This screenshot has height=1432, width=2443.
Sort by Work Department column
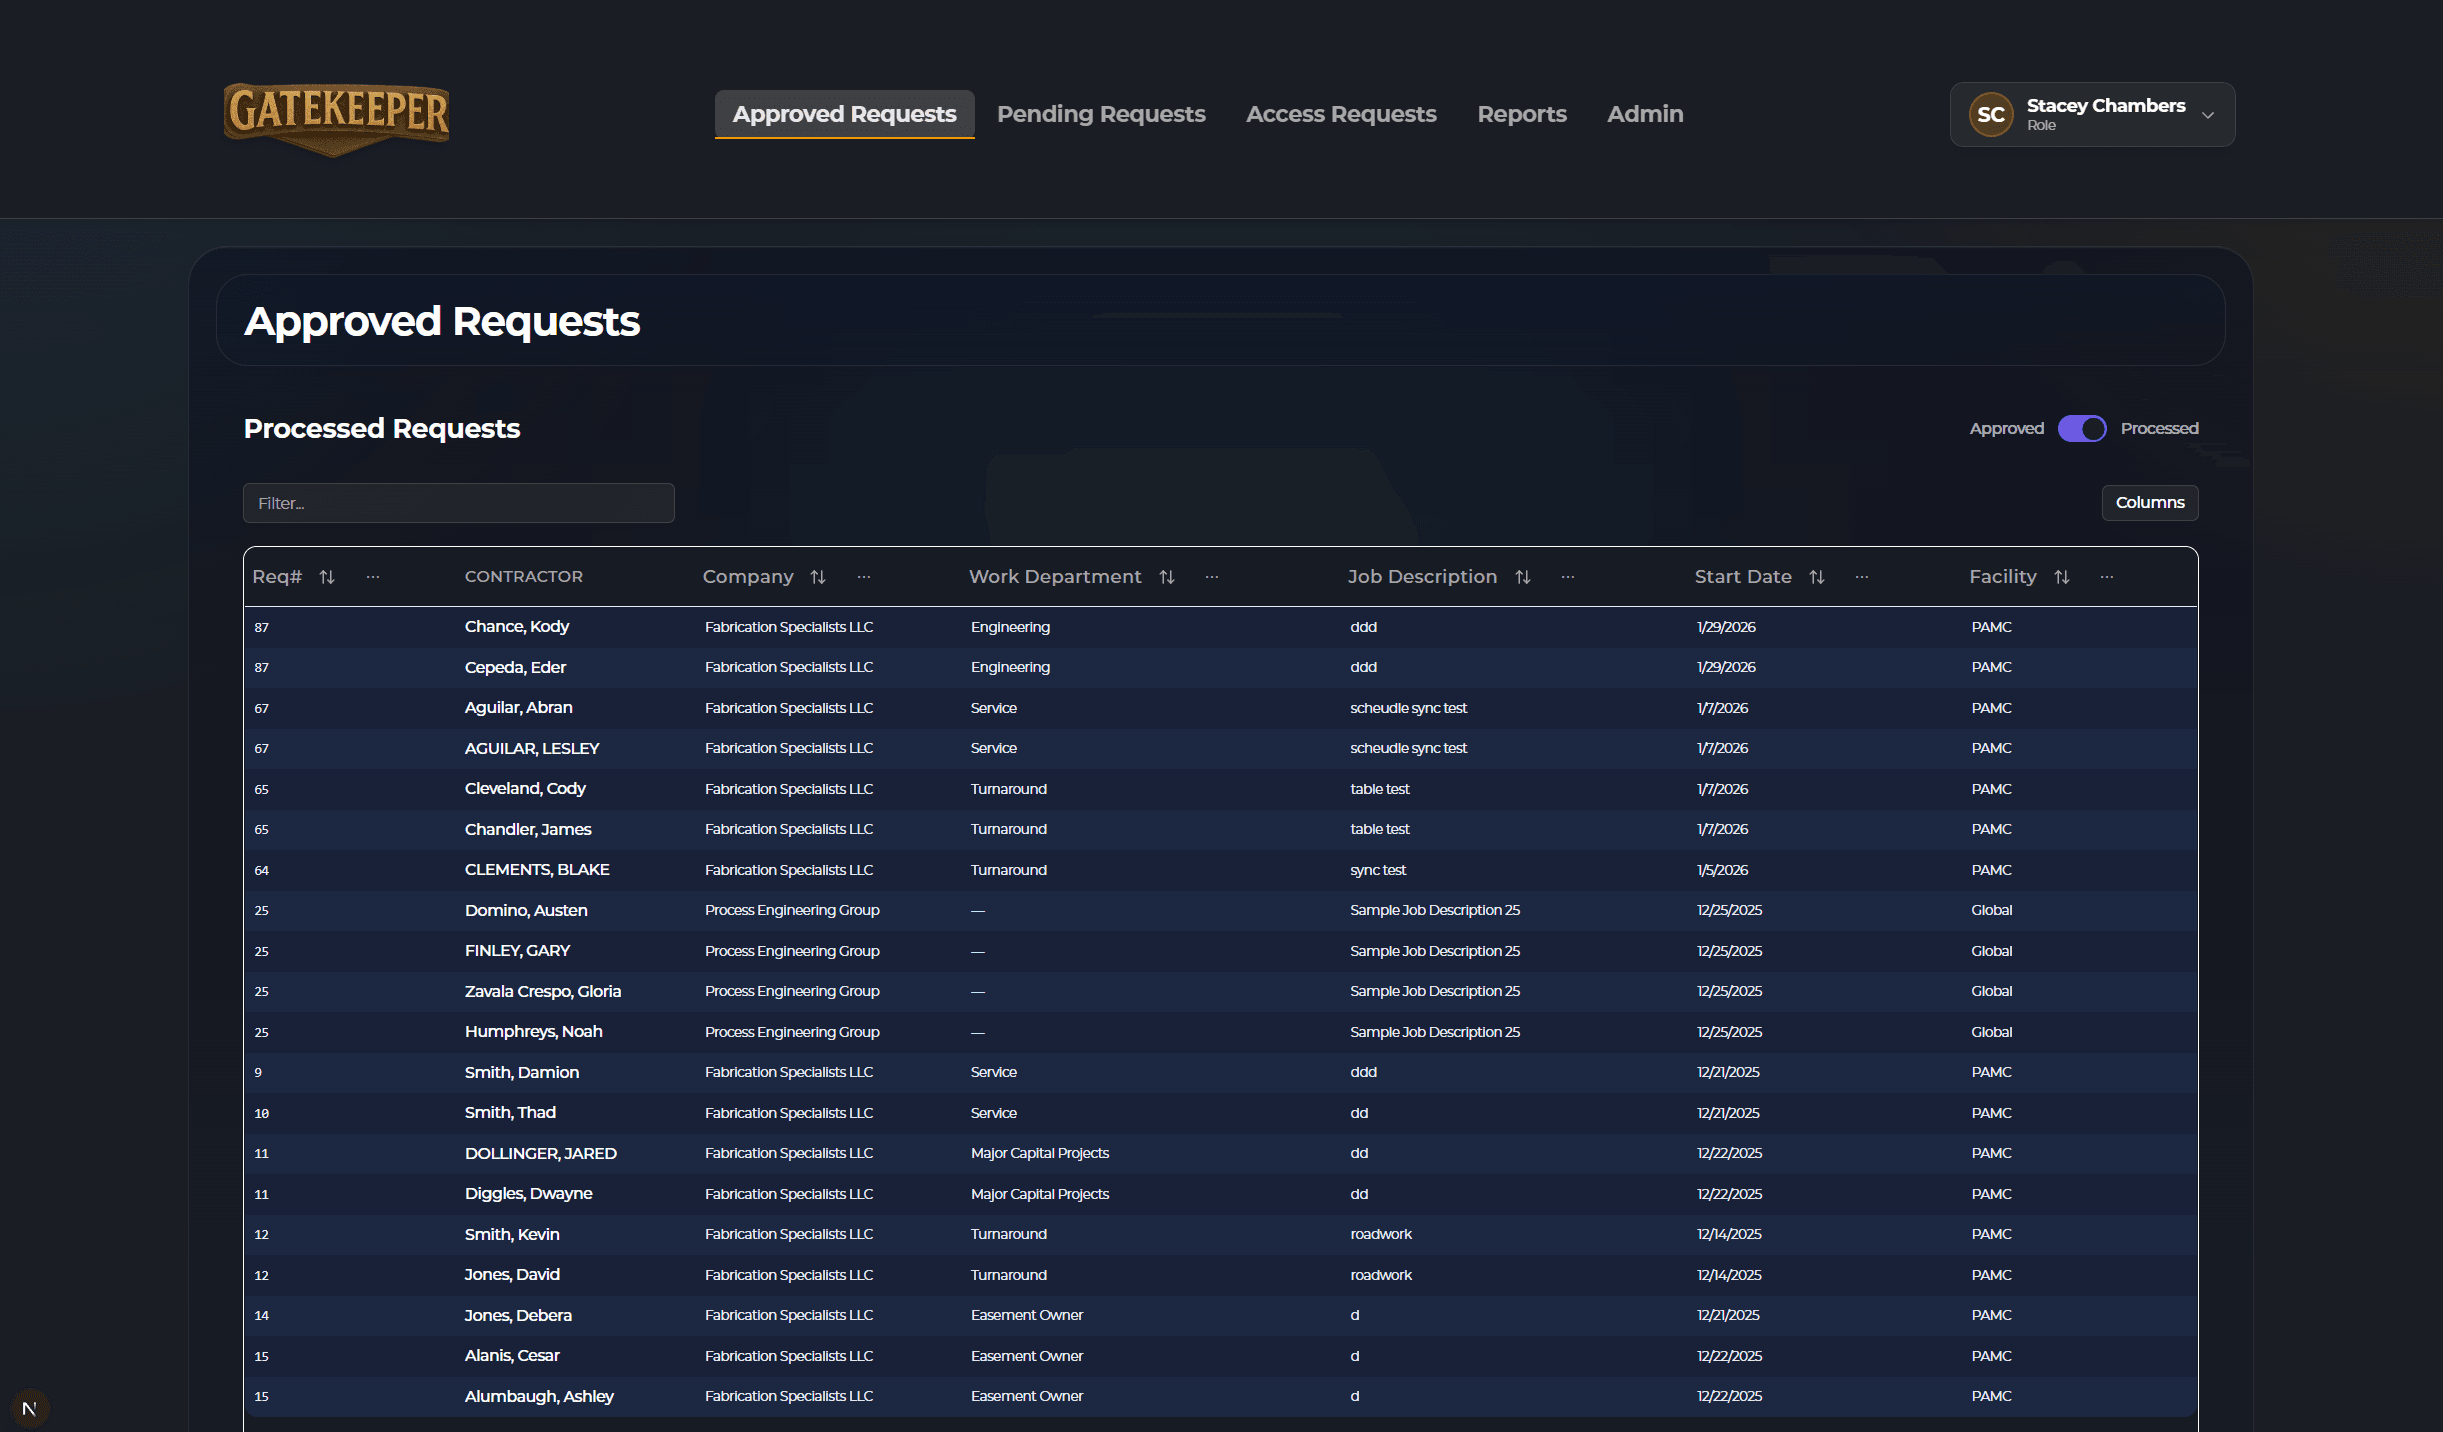(1167, 577)
